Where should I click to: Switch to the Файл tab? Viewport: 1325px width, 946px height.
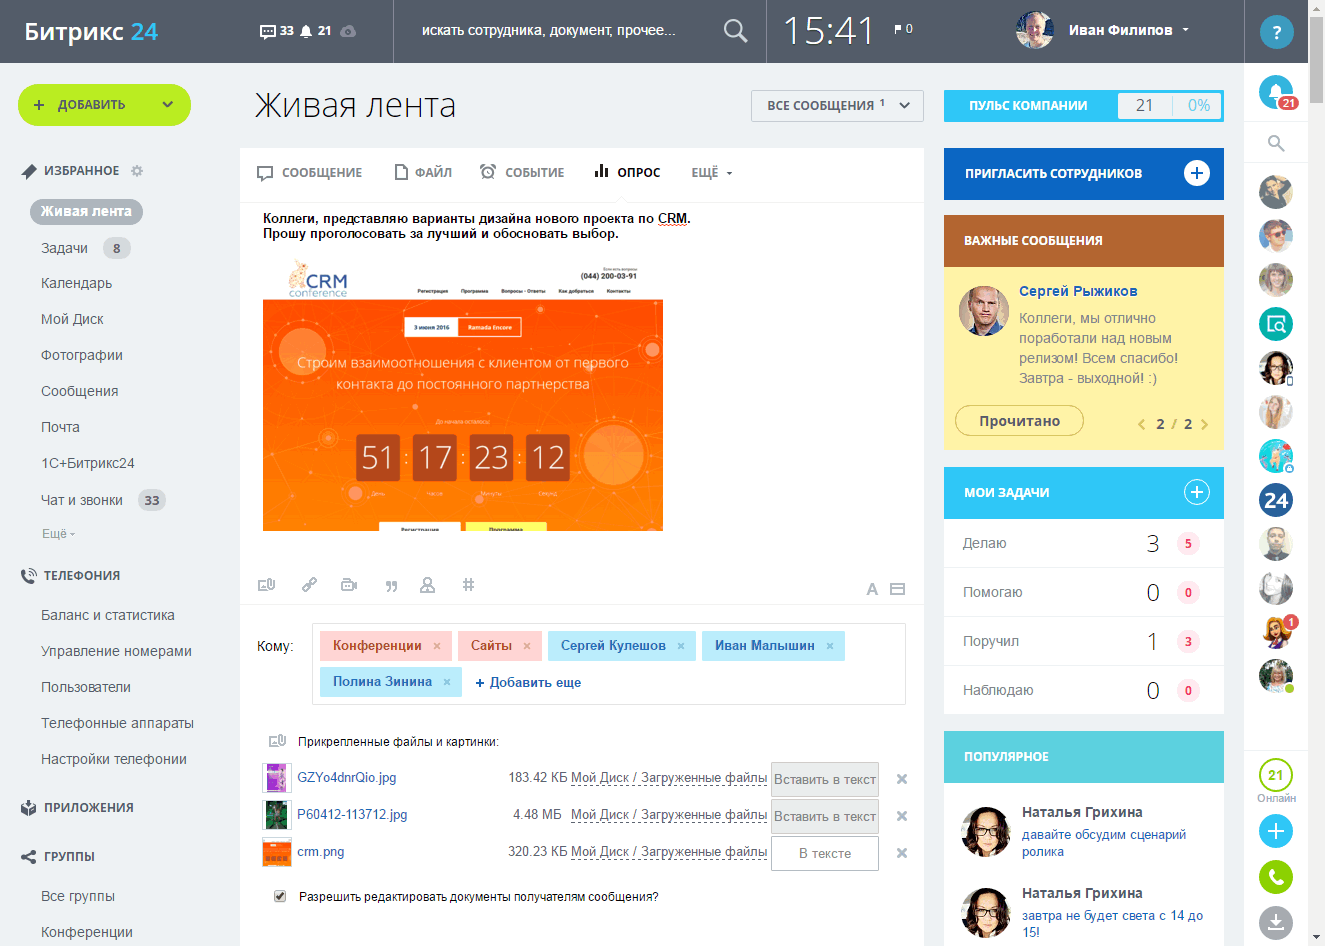click(x=423, y=173)
